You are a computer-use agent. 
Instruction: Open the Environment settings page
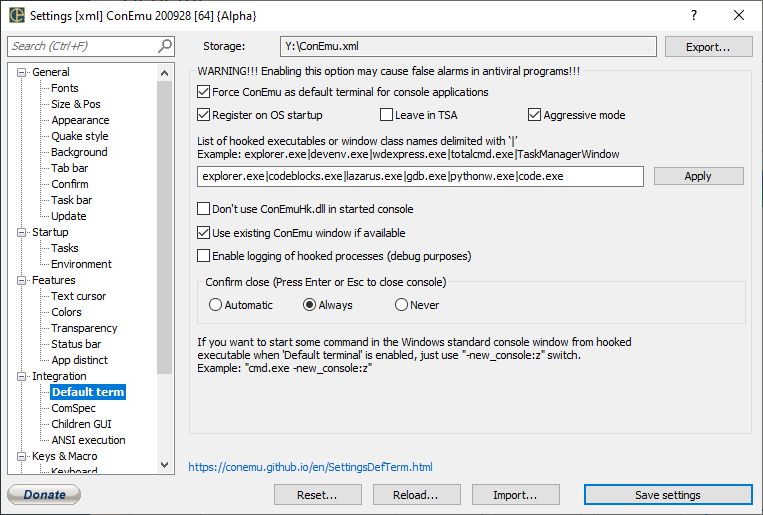pos(81,264)
